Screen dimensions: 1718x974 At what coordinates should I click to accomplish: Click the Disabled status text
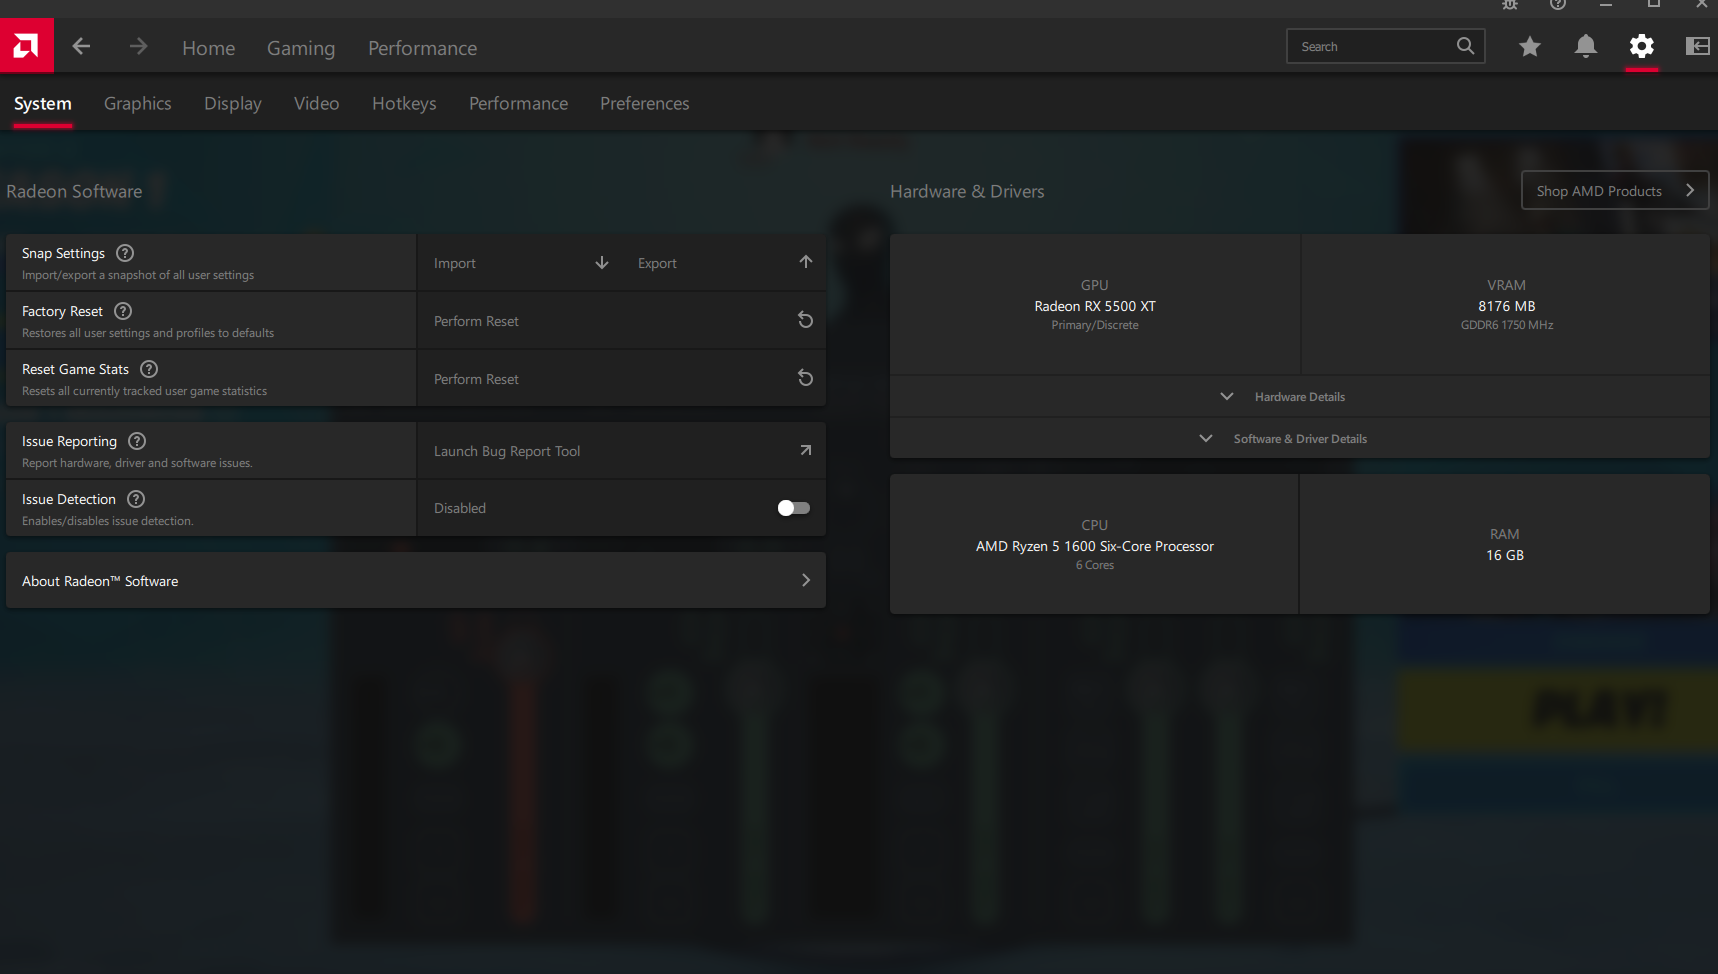pyautogui.click(x=460, y=508)
